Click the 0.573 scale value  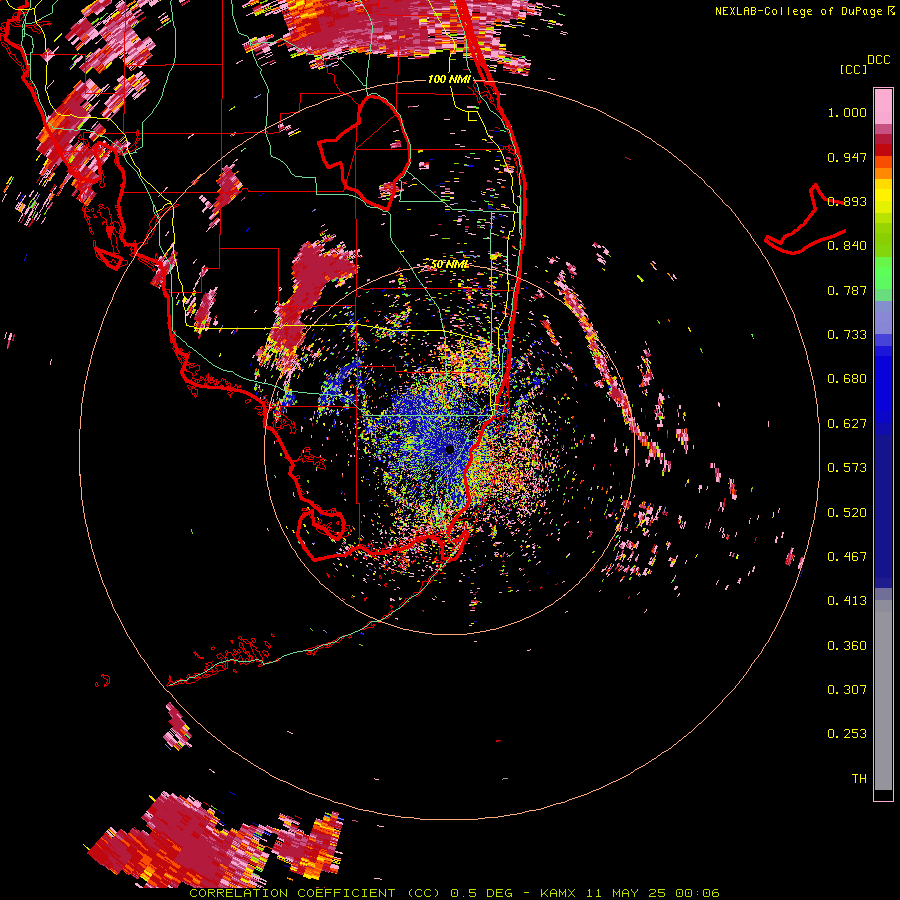pyautogui.click(x=847, y=468)
